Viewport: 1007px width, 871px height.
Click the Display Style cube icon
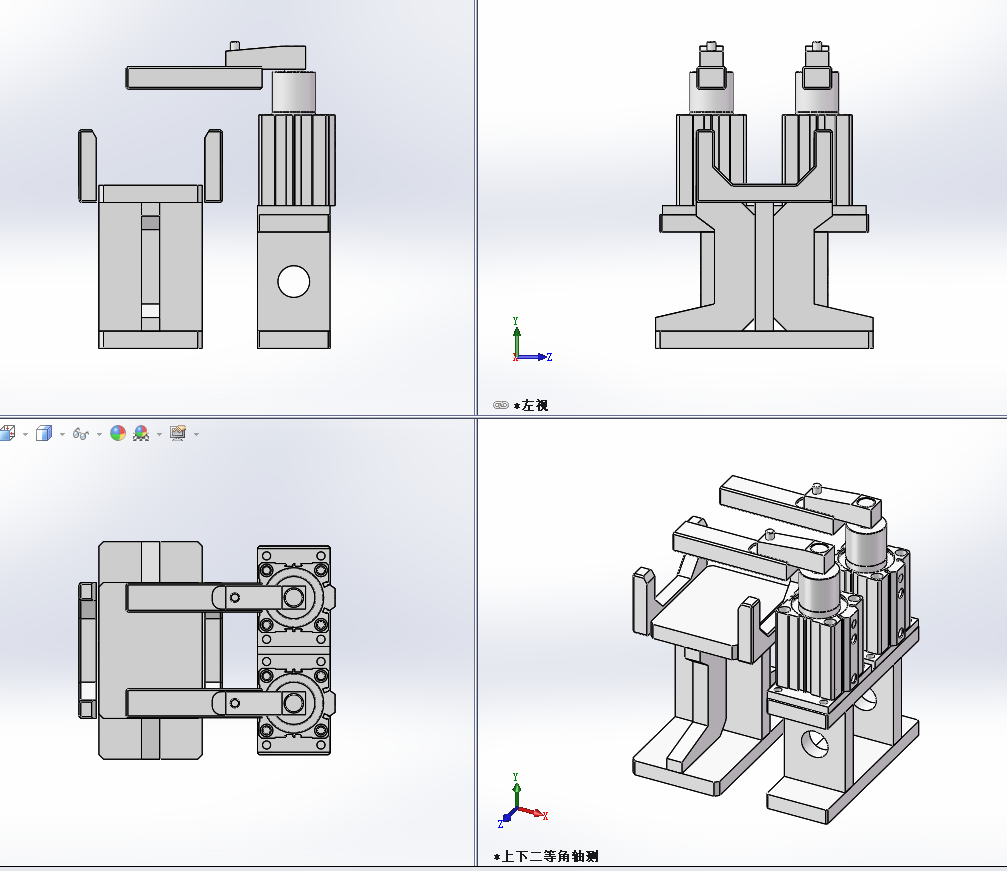pyautogui.click(x=44, y=434)
